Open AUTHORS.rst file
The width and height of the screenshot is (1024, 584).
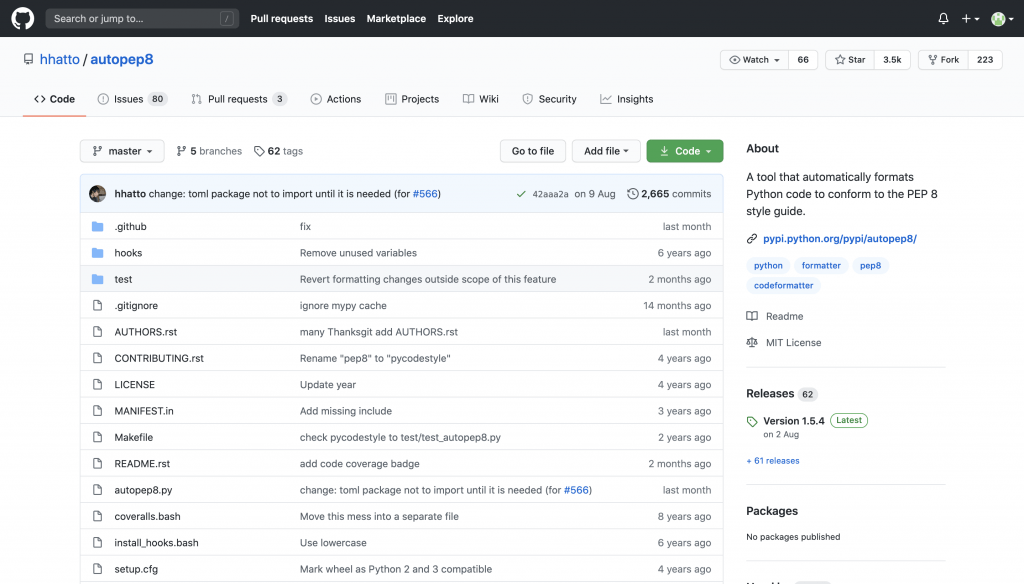(146, 332)
